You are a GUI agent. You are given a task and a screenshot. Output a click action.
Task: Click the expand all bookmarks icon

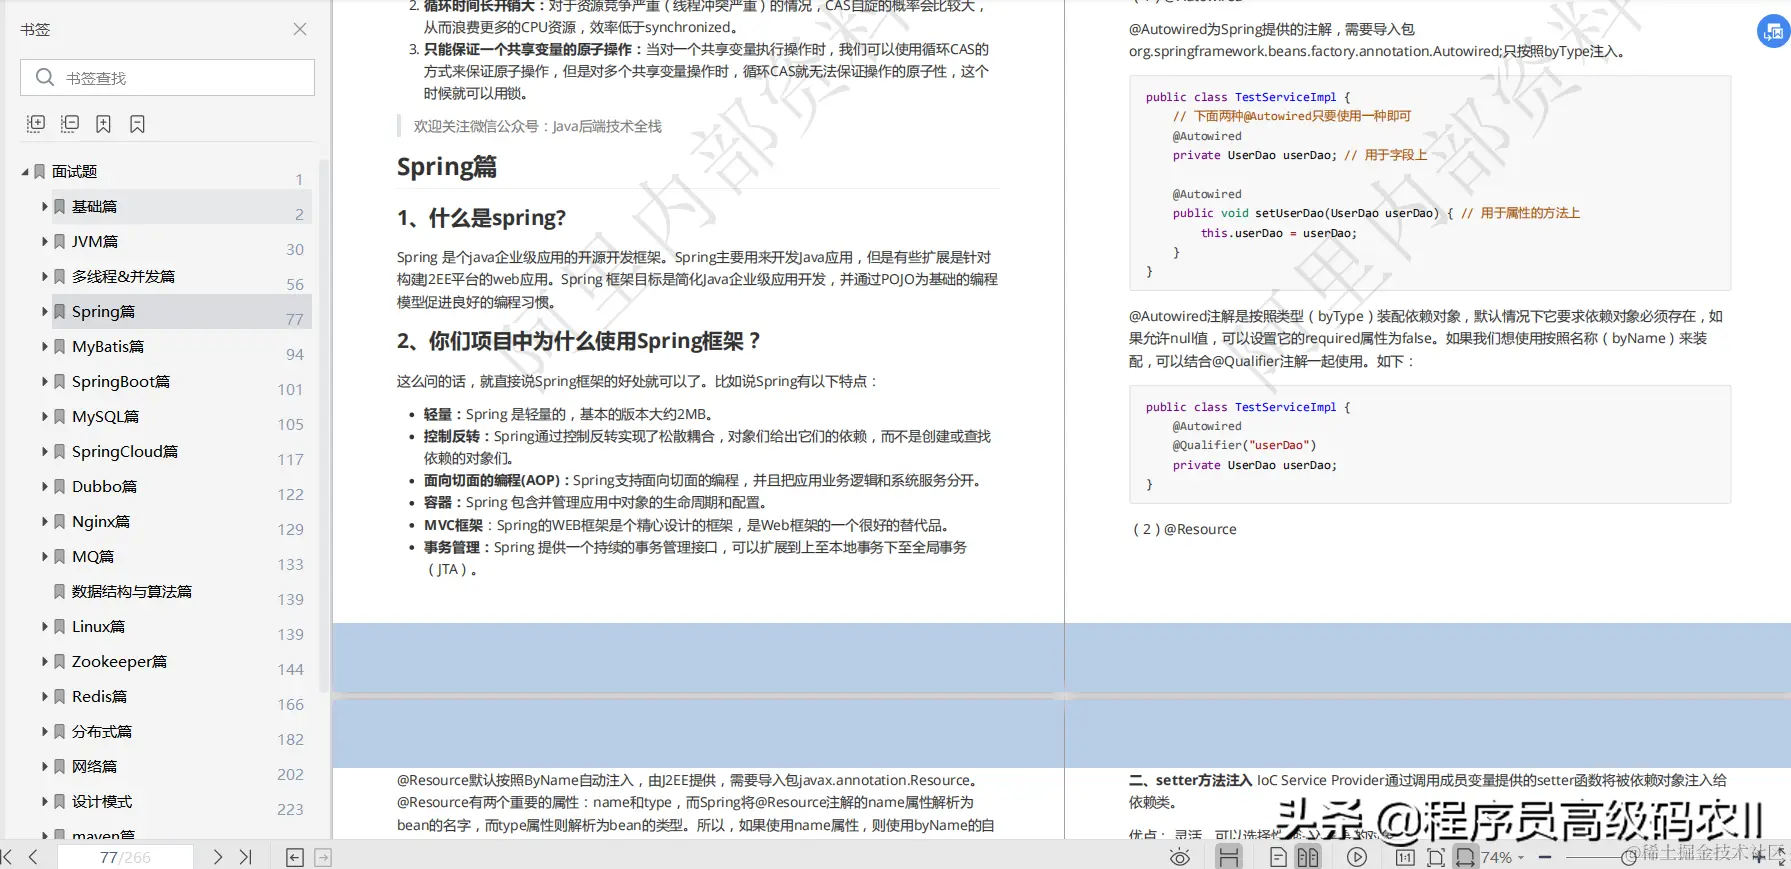pyautogui.click(x=36, y=124)
